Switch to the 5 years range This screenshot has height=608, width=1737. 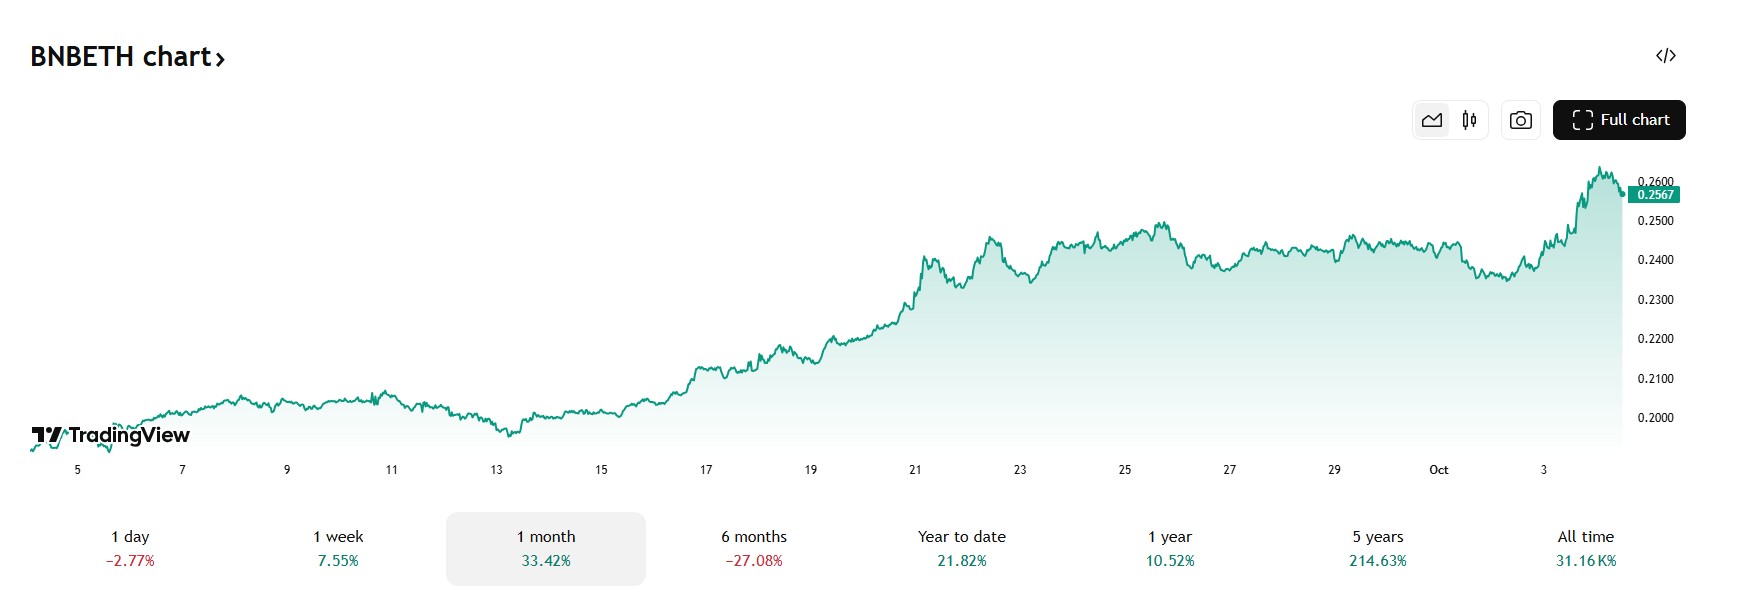1378,548
